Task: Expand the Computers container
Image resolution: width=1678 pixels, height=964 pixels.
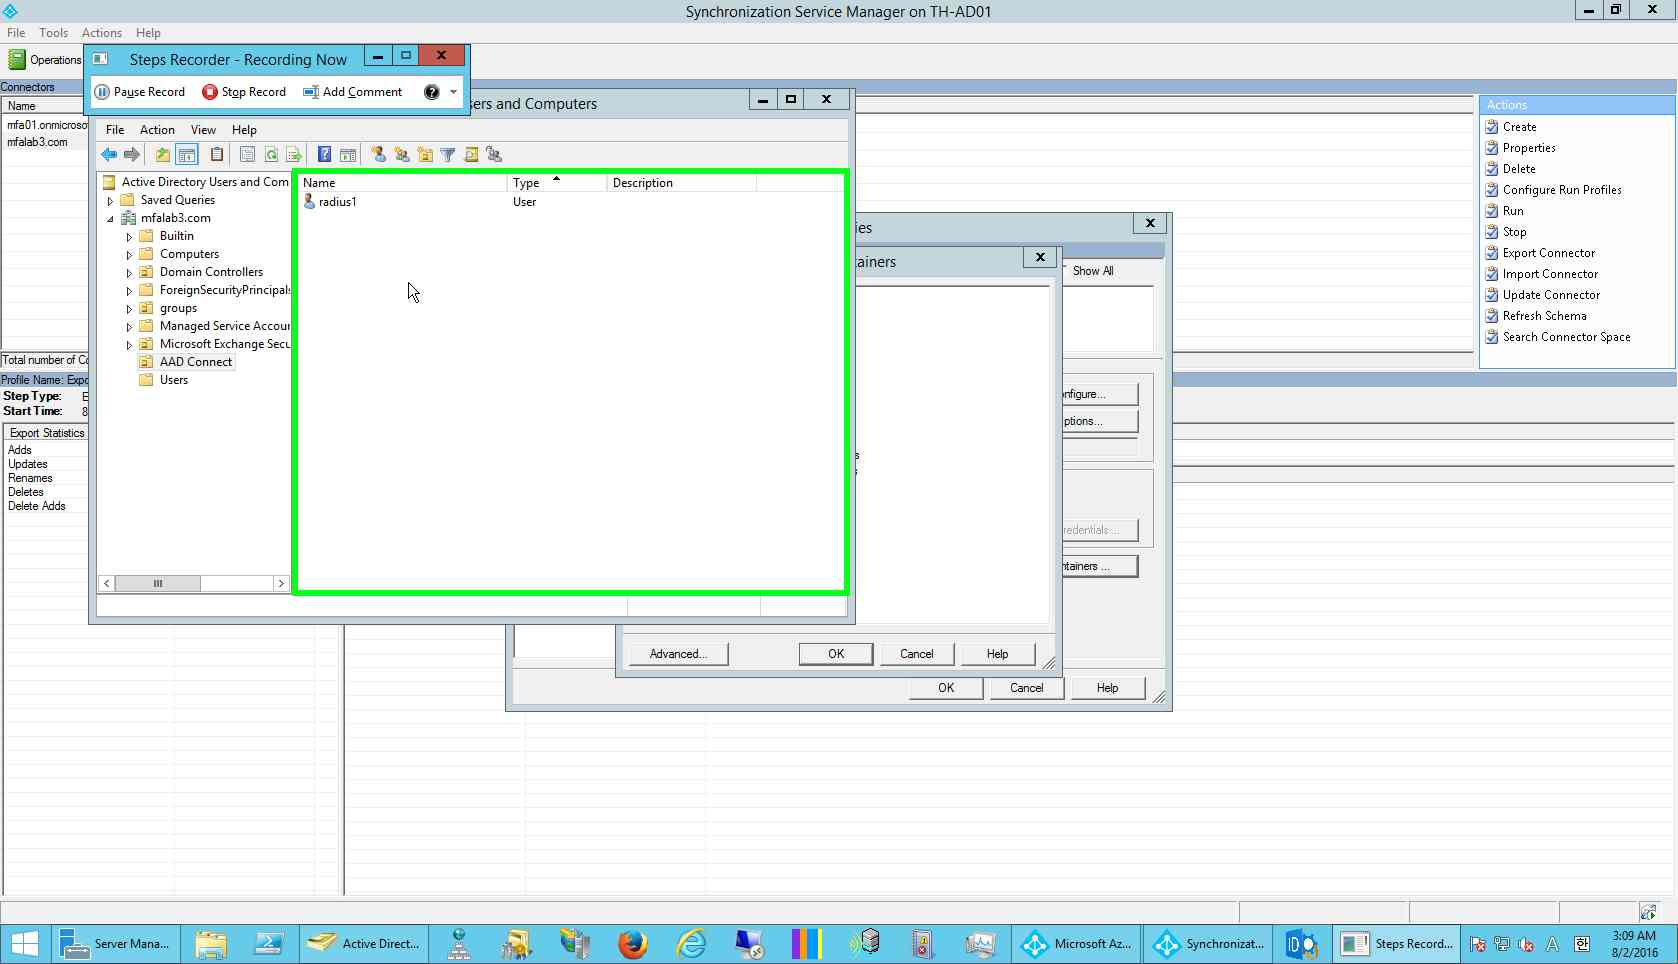Action: click(129, 255)
